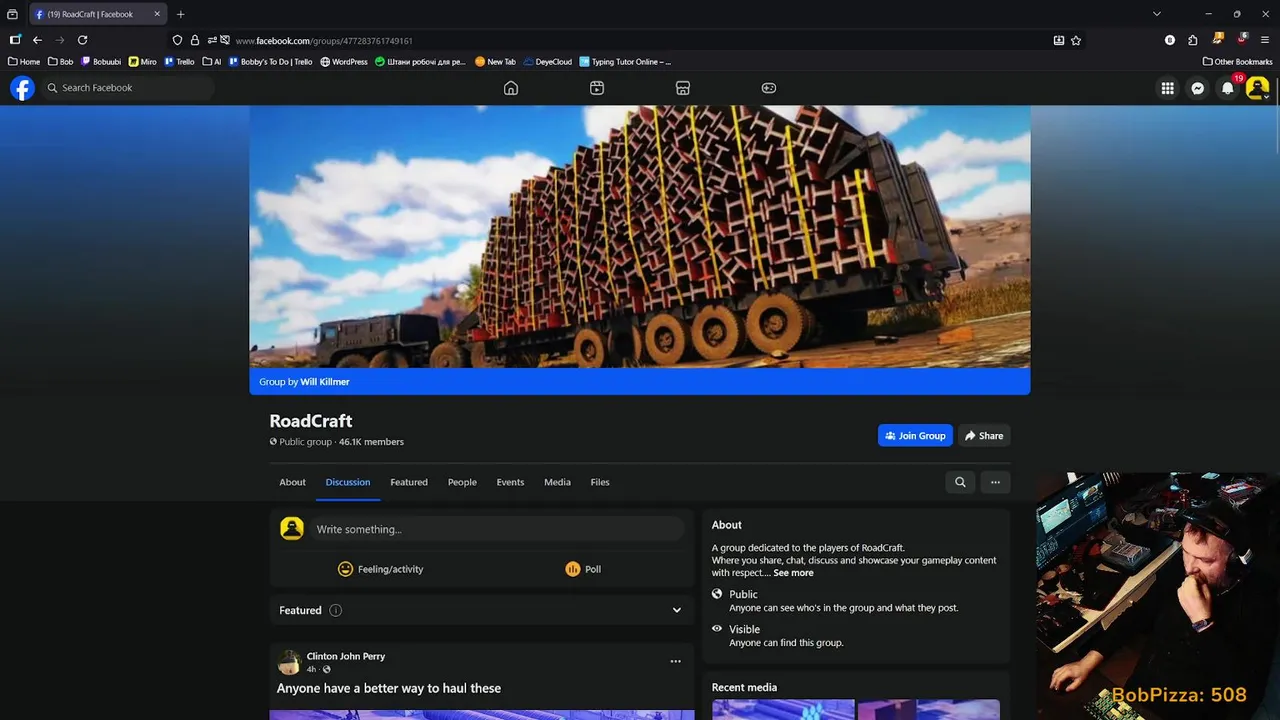Viewport: 1280px width, 720px height.
Task: Open the browser hamburger menu
Action: coord(1265,40)
